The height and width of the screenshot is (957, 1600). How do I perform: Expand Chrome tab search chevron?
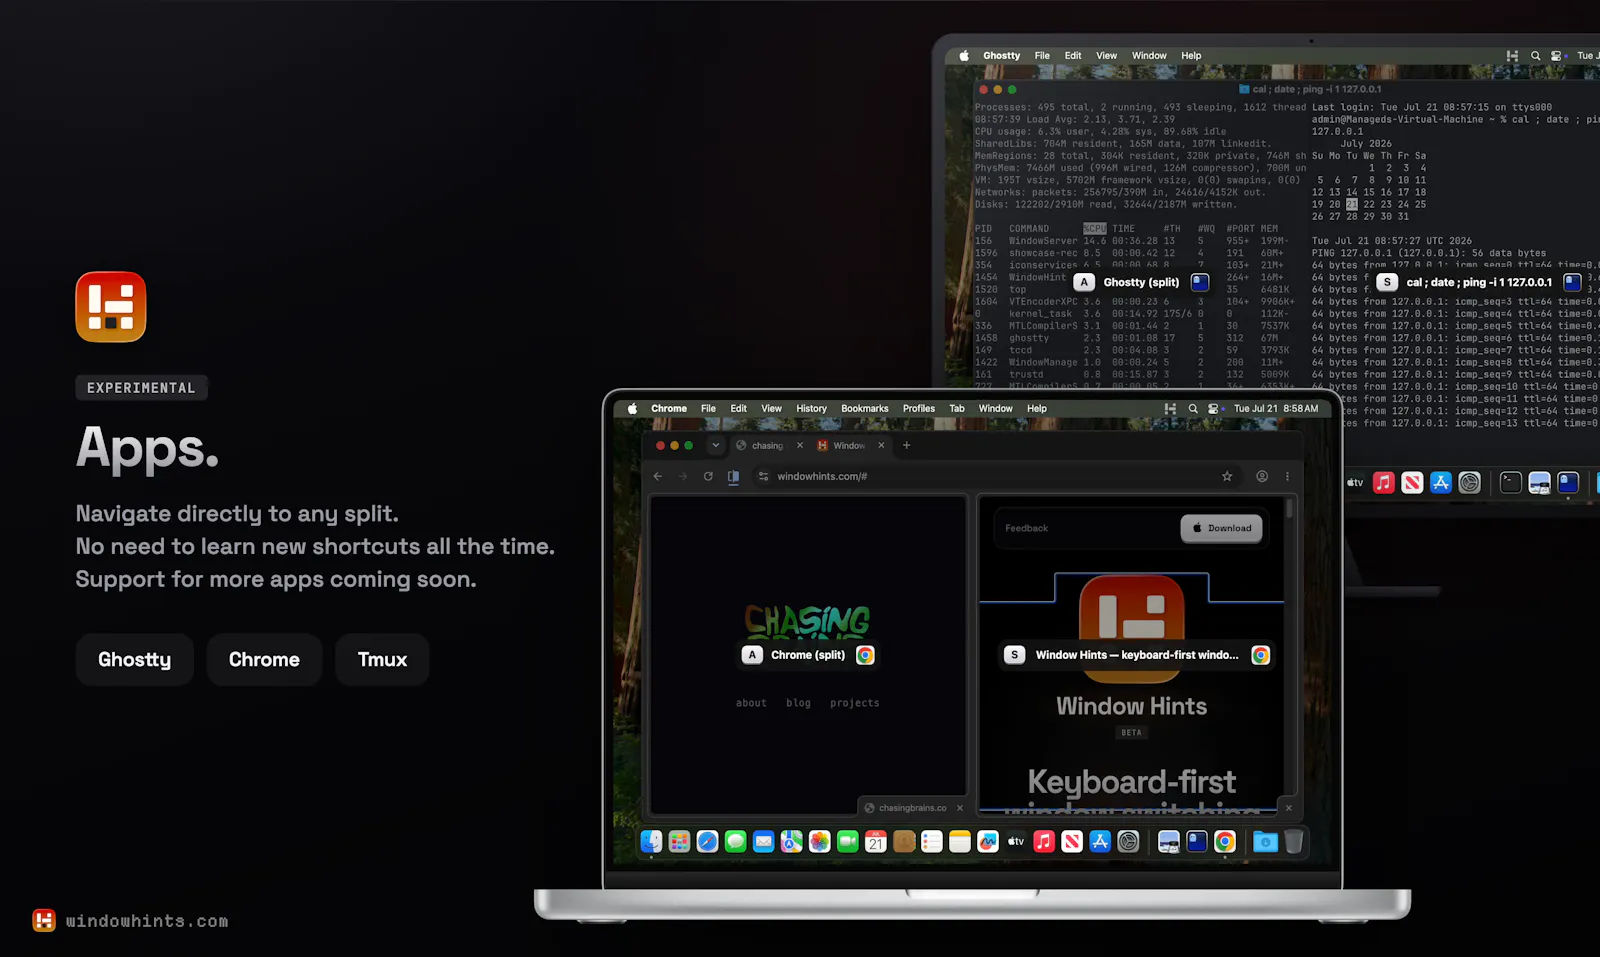click(x=715, y=445)
